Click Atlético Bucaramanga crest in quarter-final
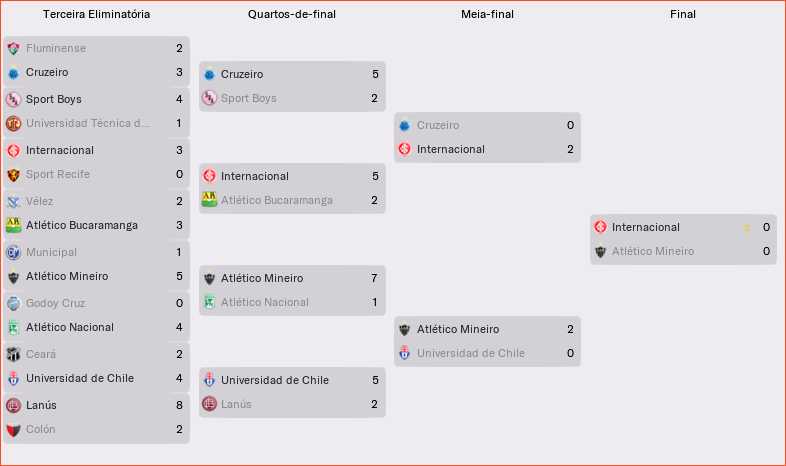This screenshot has height=466, width=786. point(209,200)
